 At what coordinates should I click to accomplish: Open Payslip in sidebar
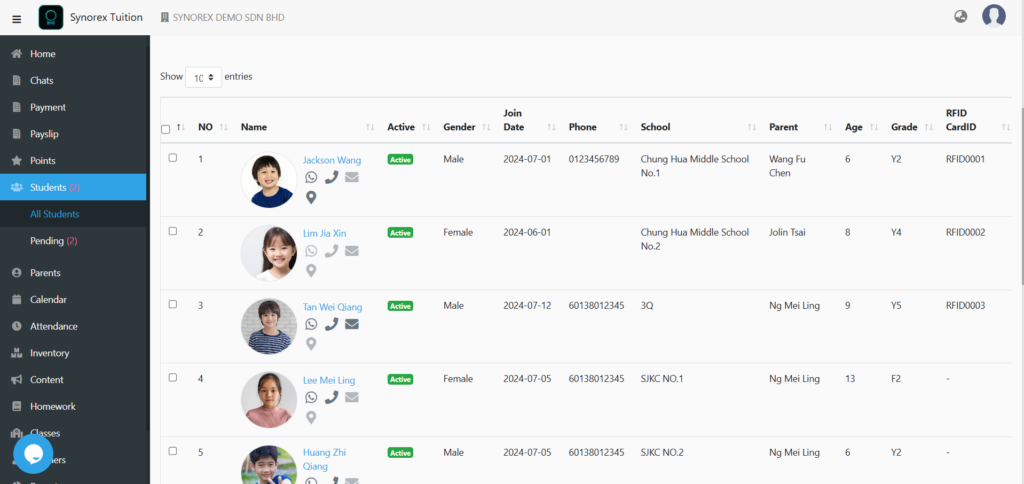73,134
